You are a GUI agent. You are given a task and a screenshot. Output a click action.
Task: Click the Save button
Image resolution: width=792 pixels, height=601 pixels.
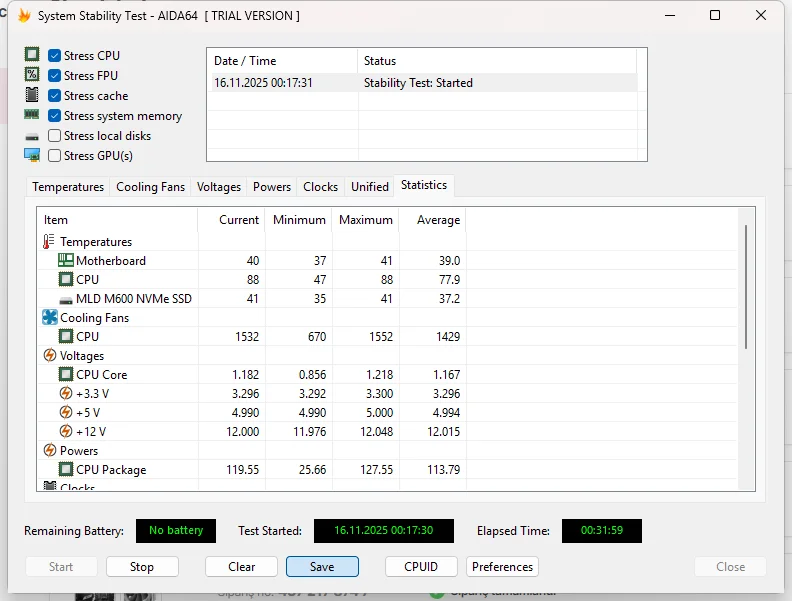click(322, 567)
